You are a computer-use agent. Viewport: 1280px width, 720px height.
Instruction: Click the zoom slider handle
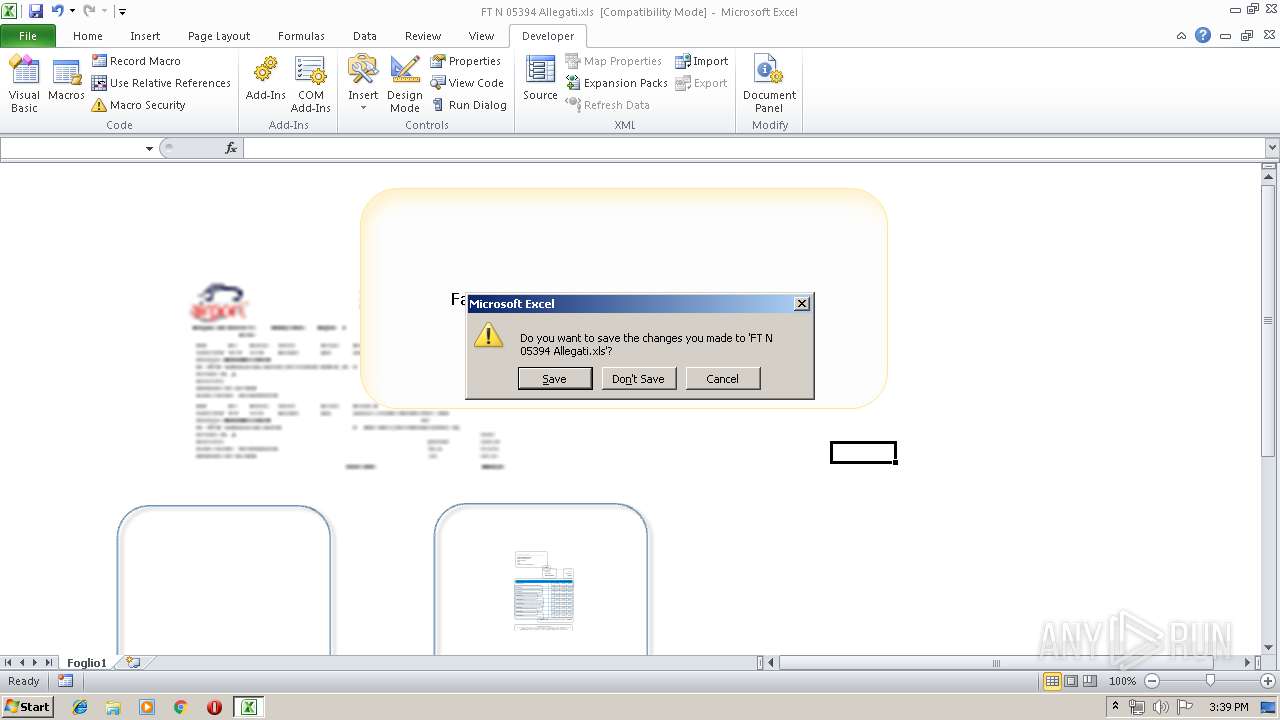pyautogui.click(x=1210, y=681)
